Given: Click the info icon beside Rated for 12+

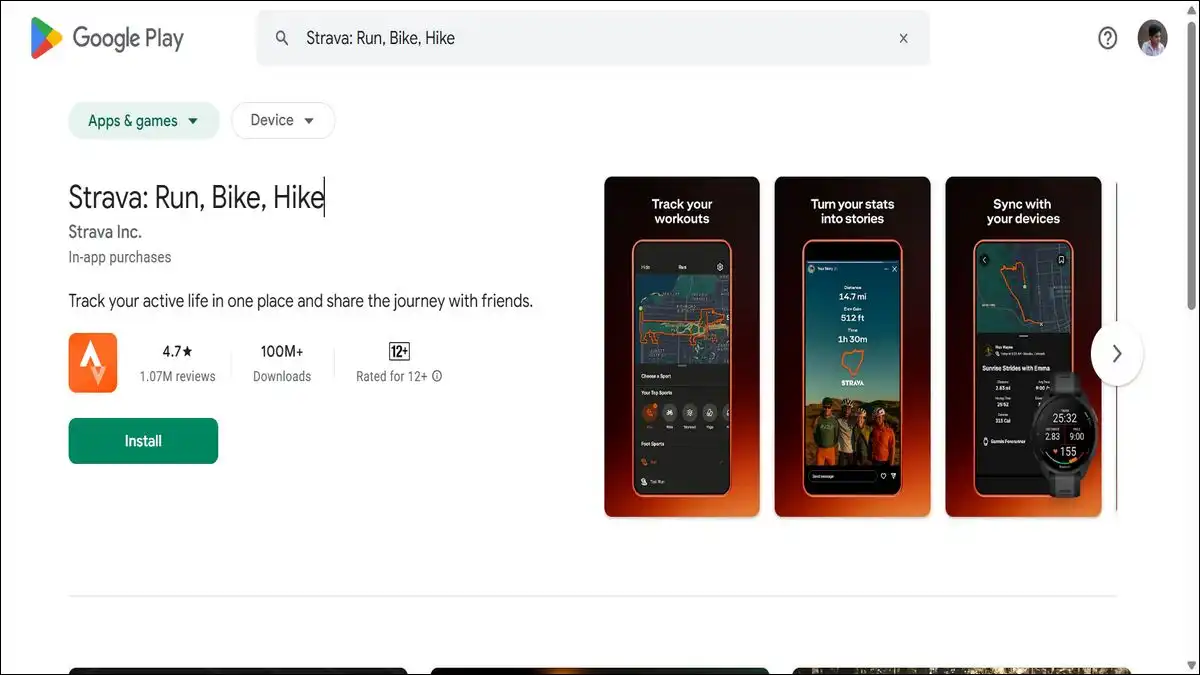Looking at the screenshot, I should coord(437,377).
